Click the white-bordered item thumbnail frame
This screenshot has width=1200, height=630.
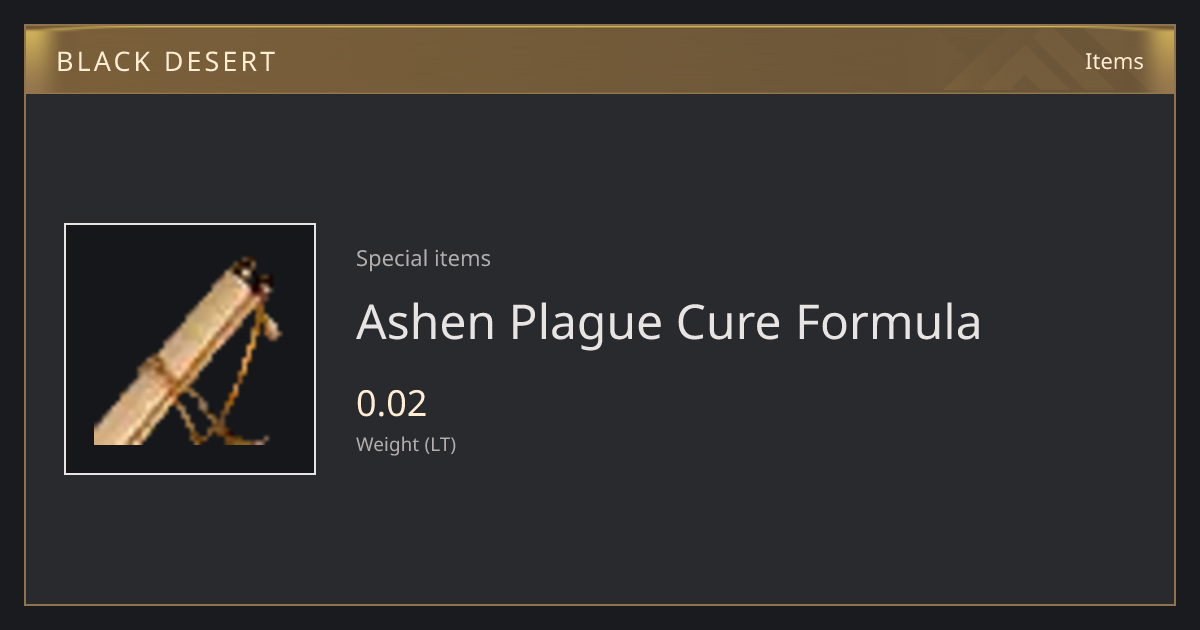tap(190, 349)
